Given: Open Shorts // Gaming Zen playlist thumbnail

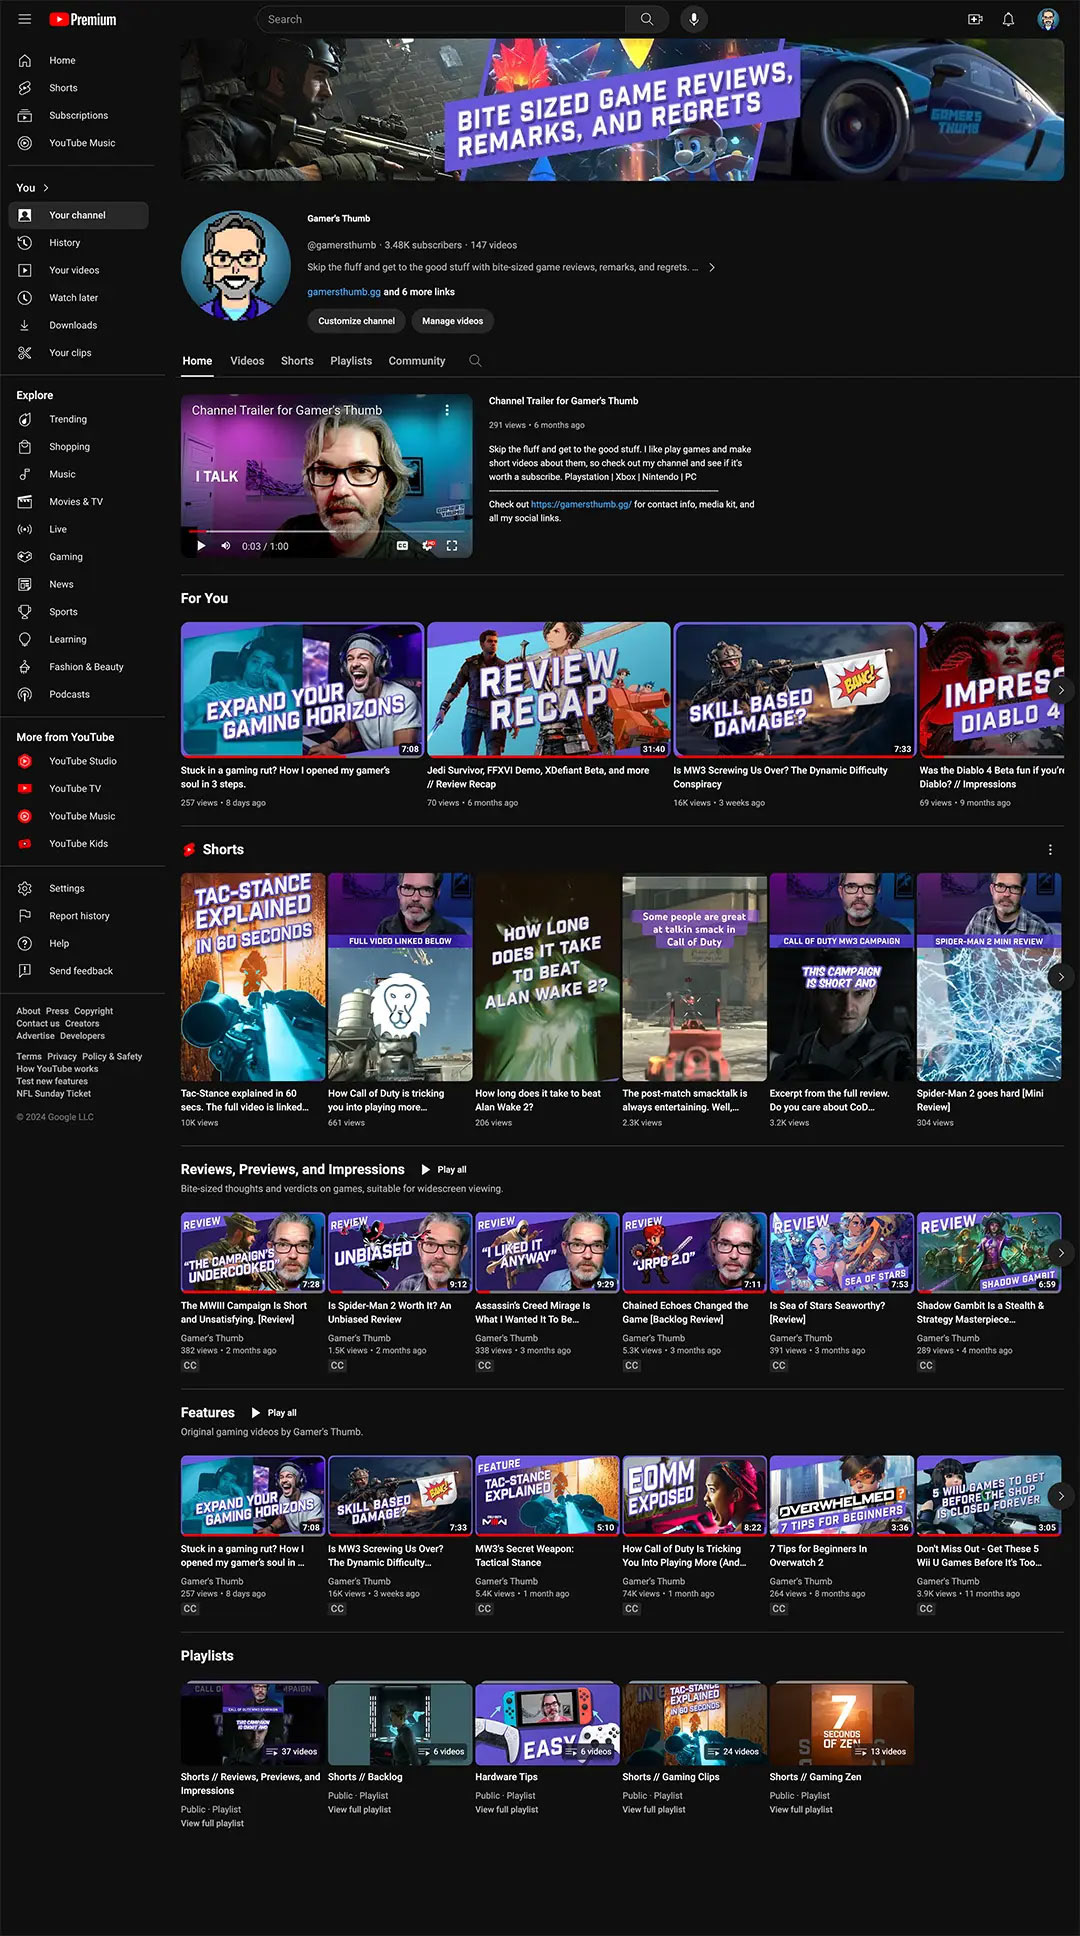Looking at the screenshot, I should pos(842,1723).
